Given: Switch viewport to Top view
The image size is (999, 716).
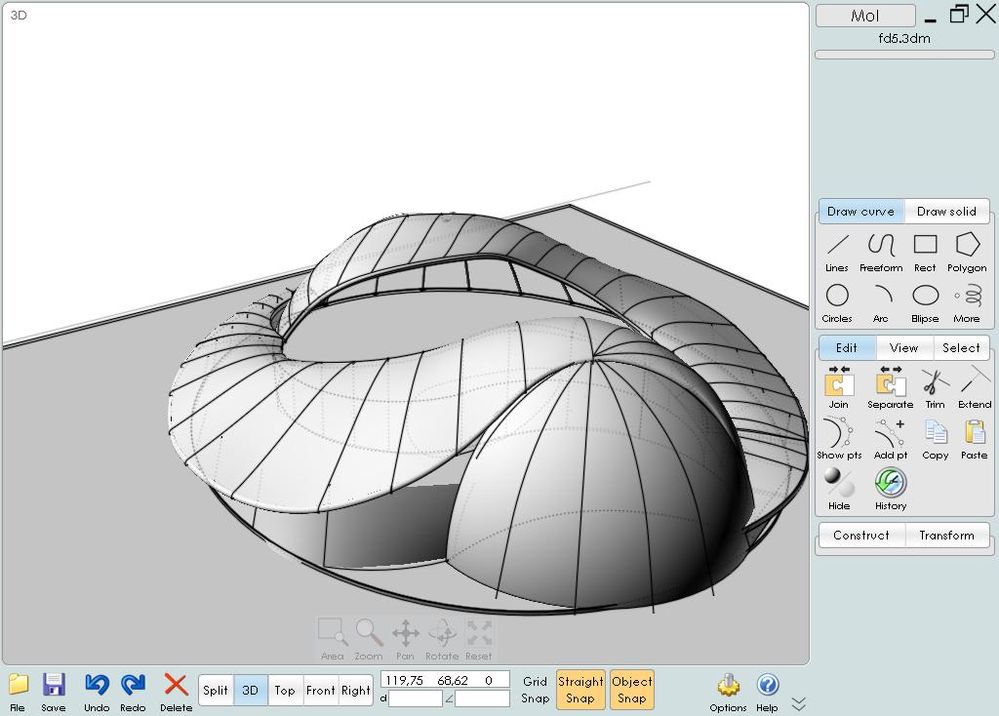Looking at the screenshot, I should click(285, 690).
